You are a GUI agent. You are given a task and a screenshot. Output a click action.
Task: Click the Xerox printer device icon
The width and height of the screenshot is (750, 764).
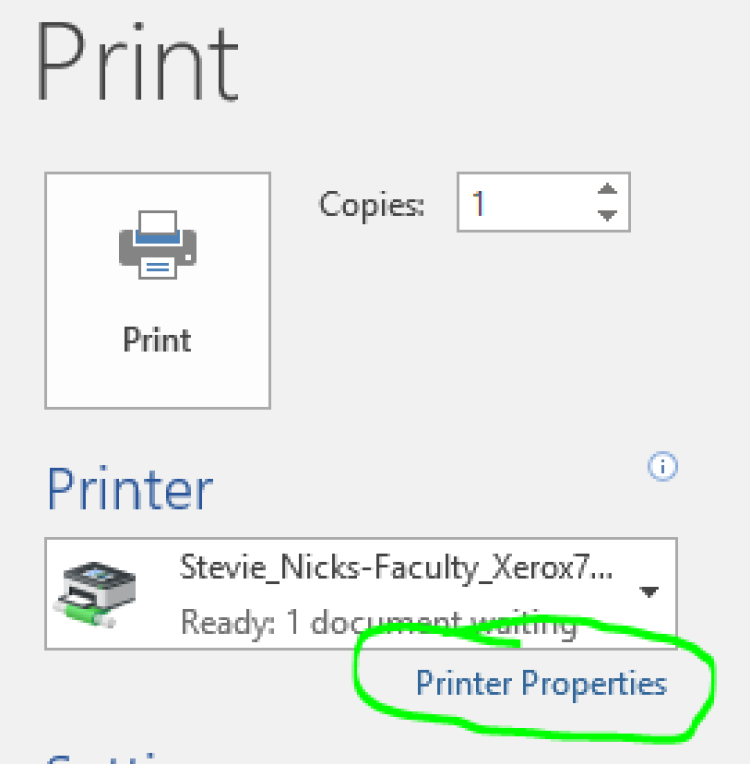(95, 594)
